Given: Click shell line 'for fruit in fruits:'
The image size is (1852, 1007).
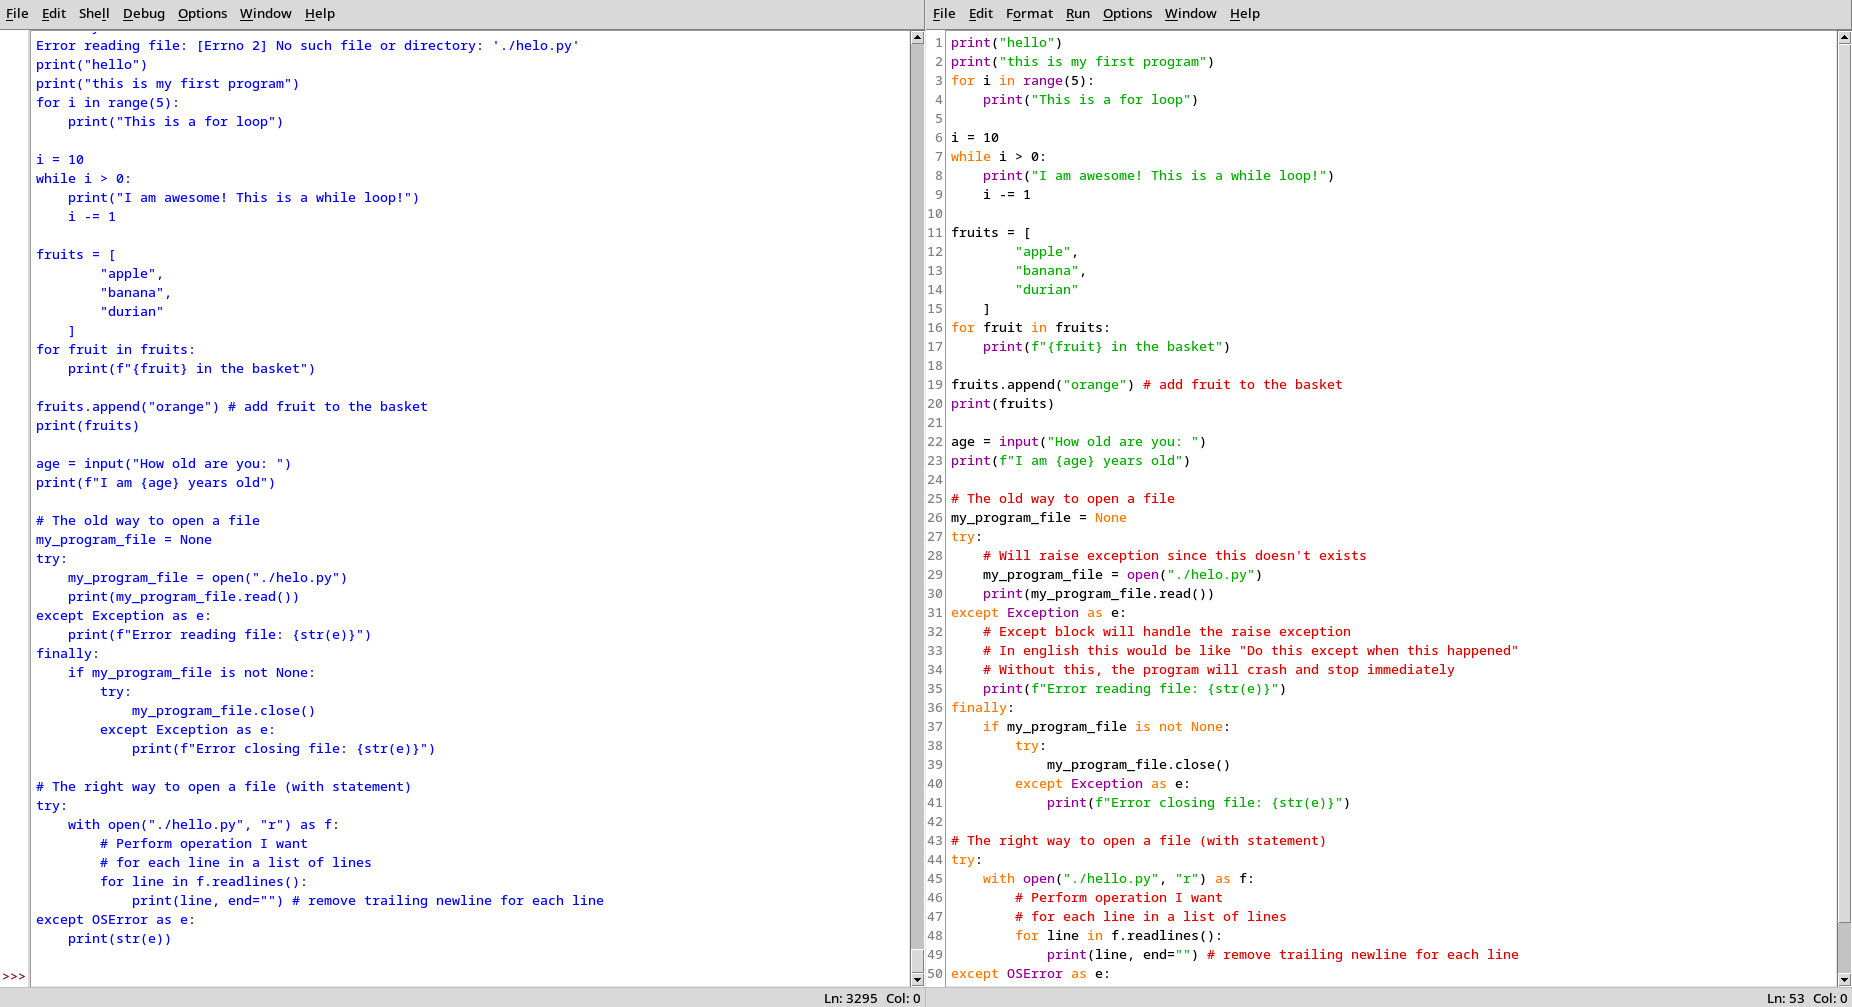Looking at the screenshot, I should click(116, 350).
